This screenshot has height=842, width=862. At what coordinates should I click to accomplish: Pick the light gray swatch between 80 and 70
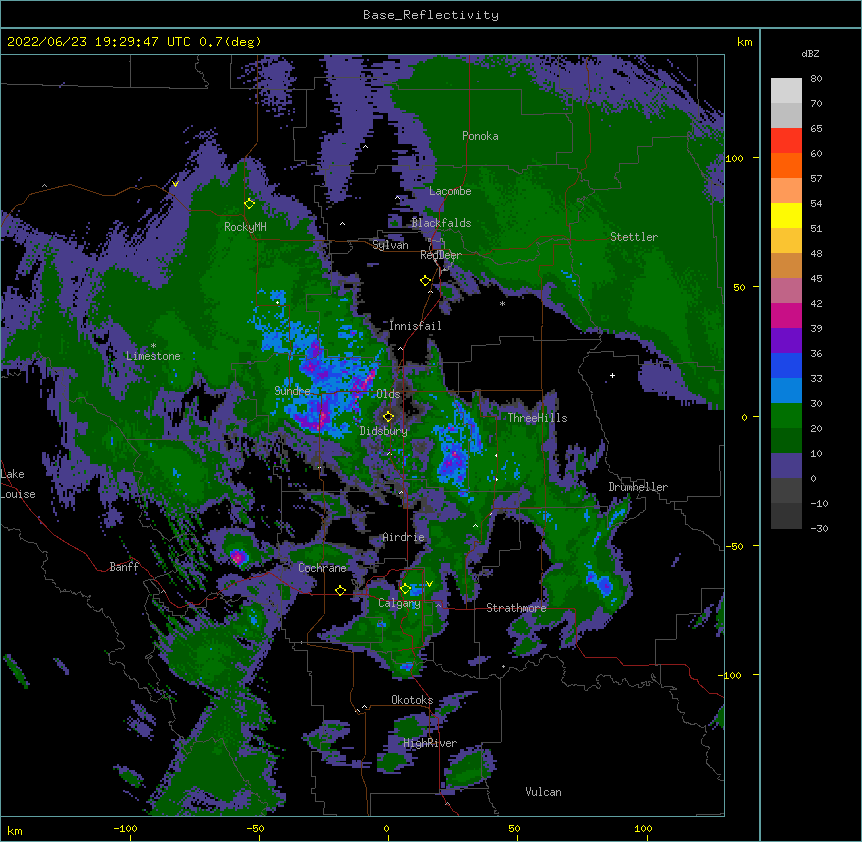coord(786,91)
